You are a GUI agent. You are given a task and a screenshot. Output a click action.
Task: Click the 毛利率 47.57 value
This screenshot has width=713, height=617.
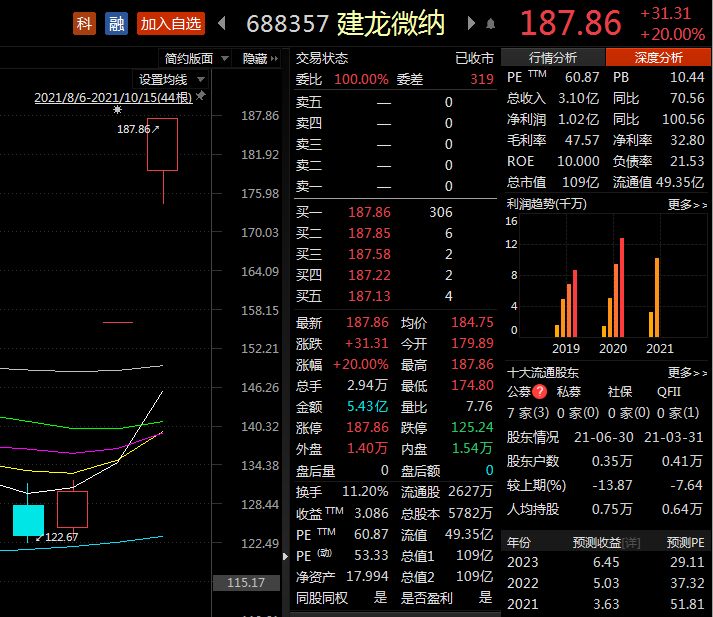(x=582, y=140)
